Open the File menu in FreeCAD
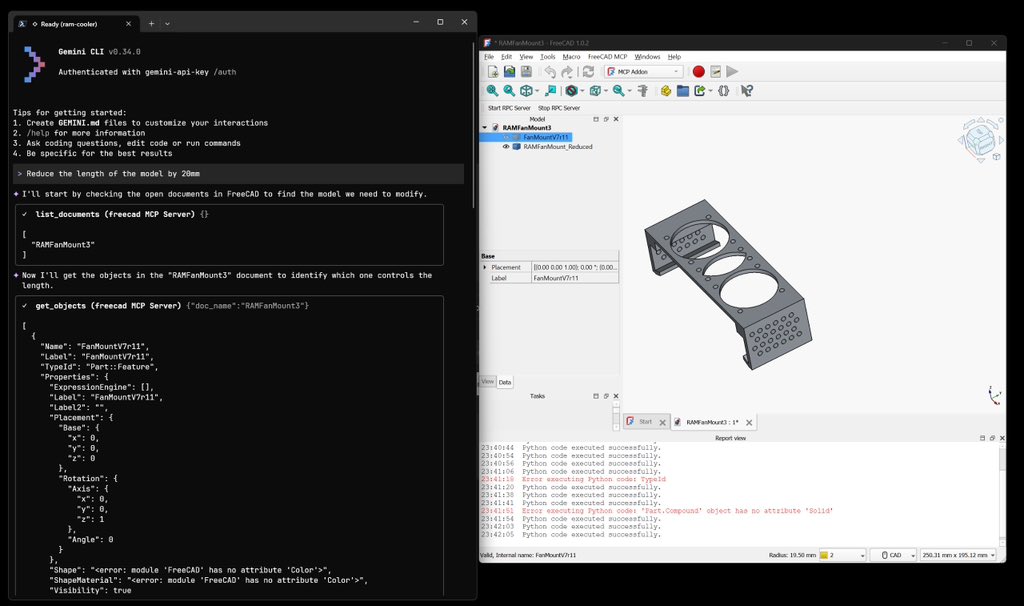This screenshot has height=606, width=1024. tap(488, 57)
